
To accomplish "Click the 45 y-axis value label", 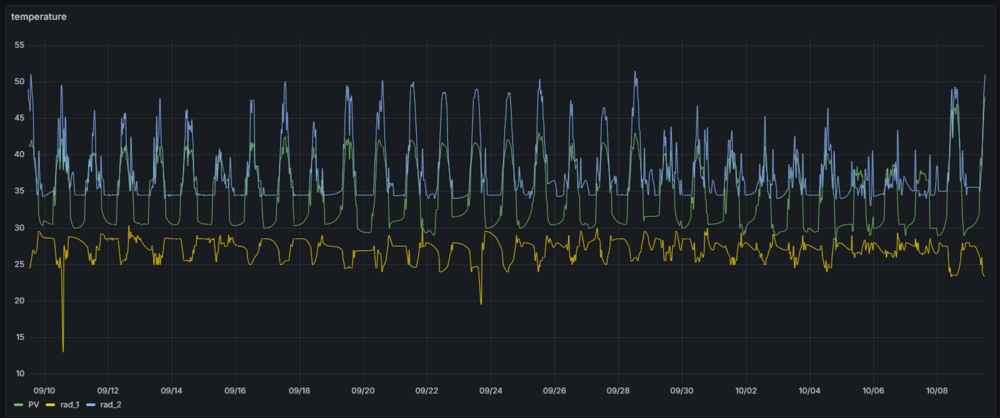I will 19,118.
